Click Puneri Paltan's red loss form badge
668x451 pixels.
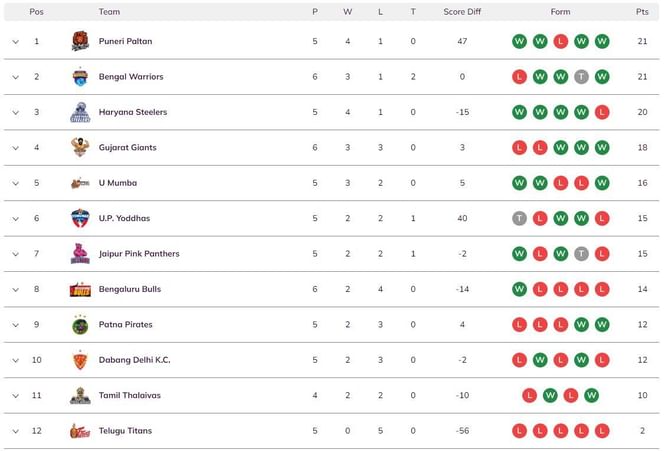(x=561, y=41)
